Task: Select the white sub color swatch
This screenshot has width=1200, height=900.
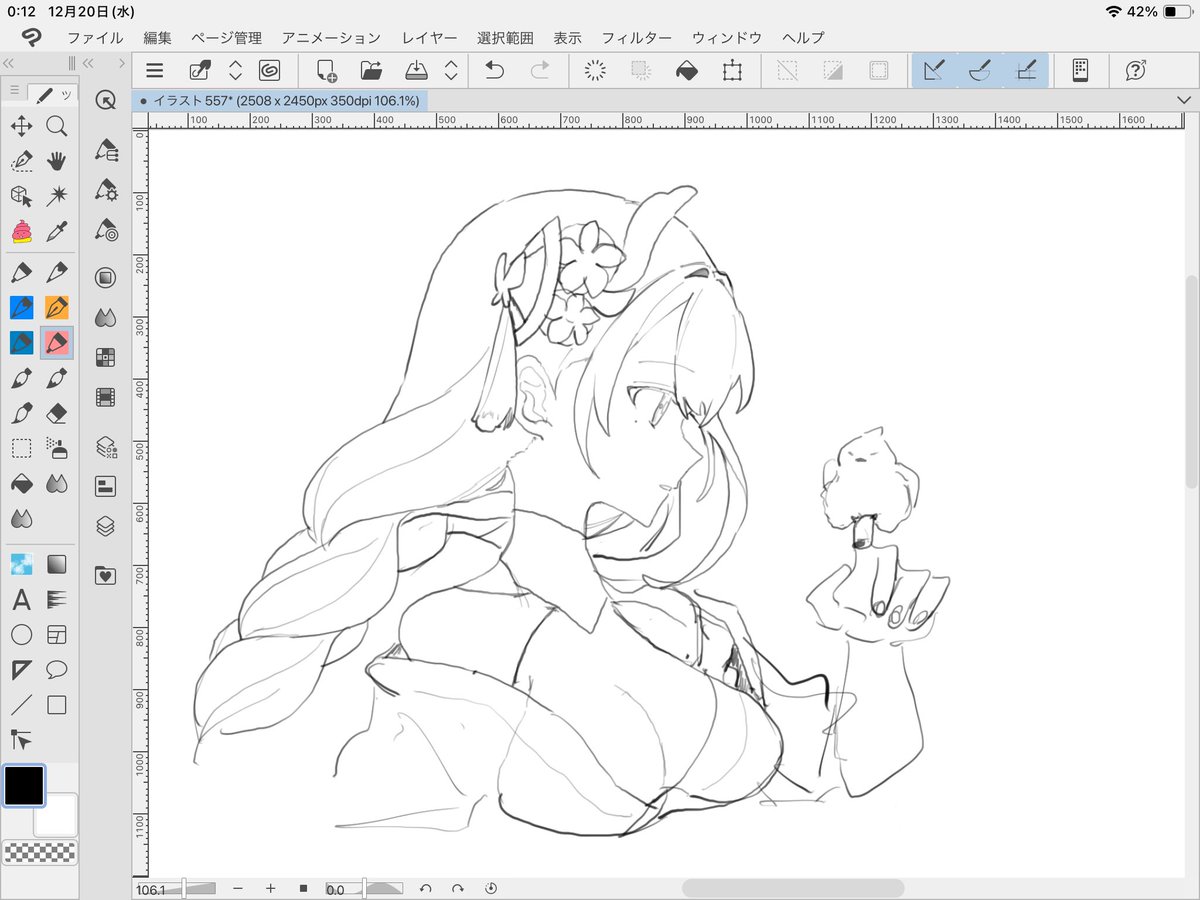Action: click(x=57, y=817)
